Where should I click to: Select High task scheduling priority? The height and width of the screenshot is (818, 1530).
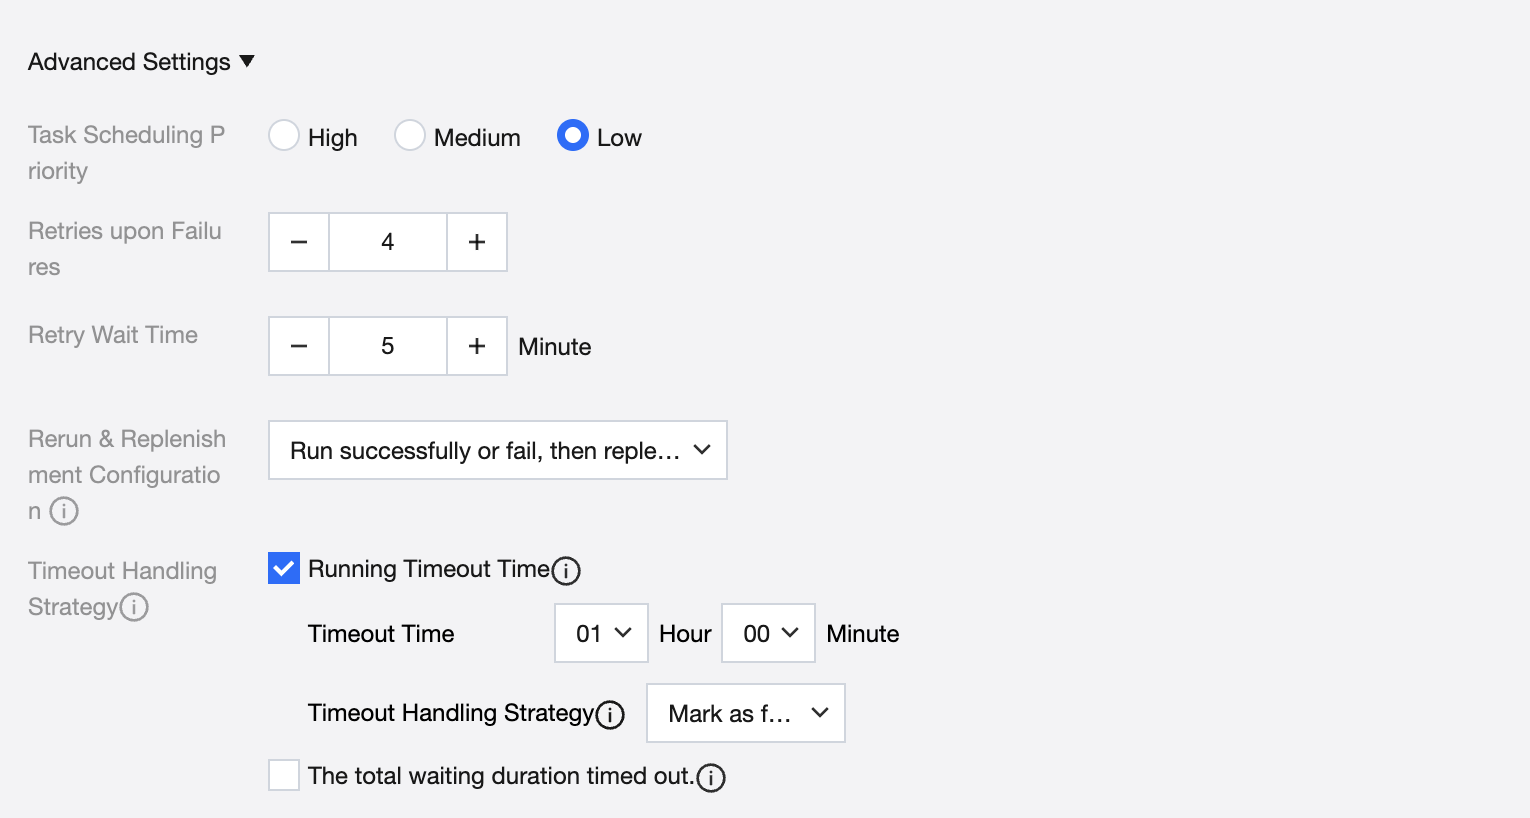(284, 136)
